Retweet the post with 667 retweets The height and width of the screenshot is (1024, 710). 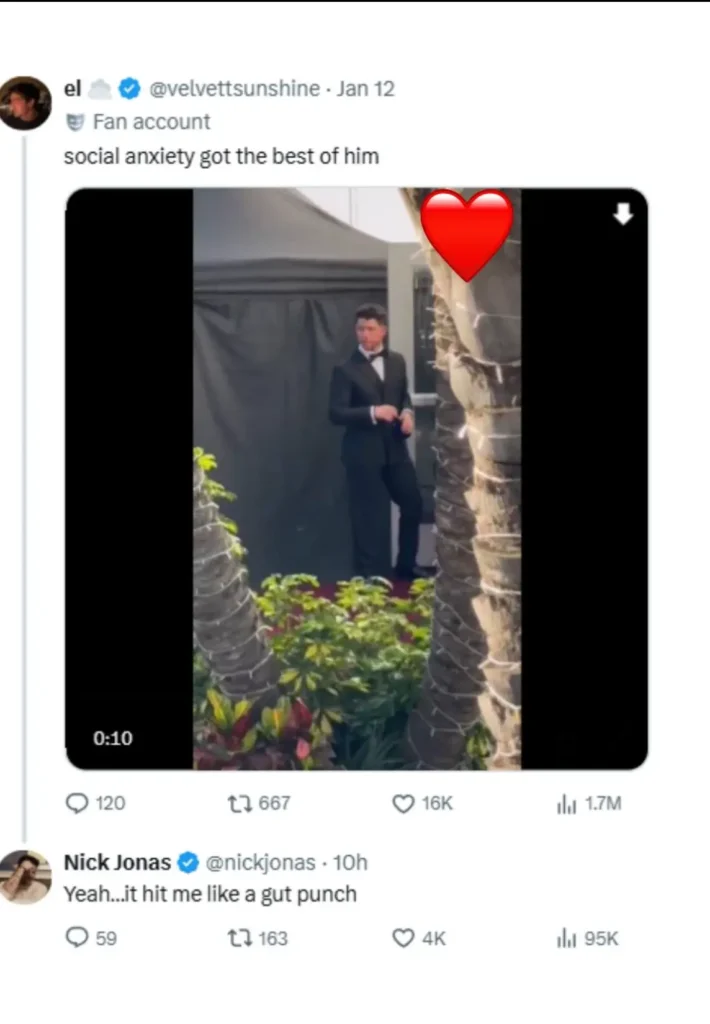242,803
